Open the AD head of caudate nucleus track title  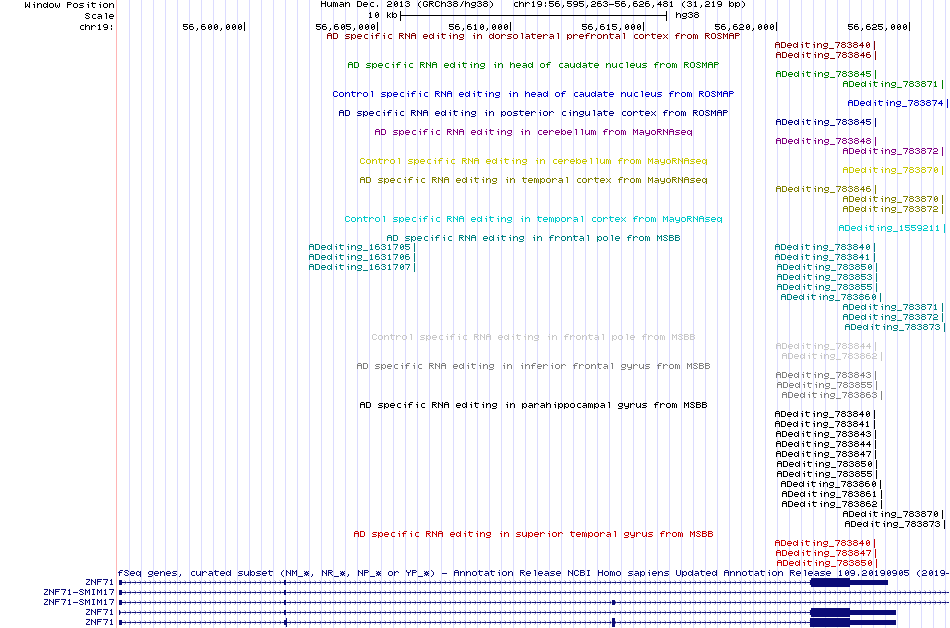point(533,65)
